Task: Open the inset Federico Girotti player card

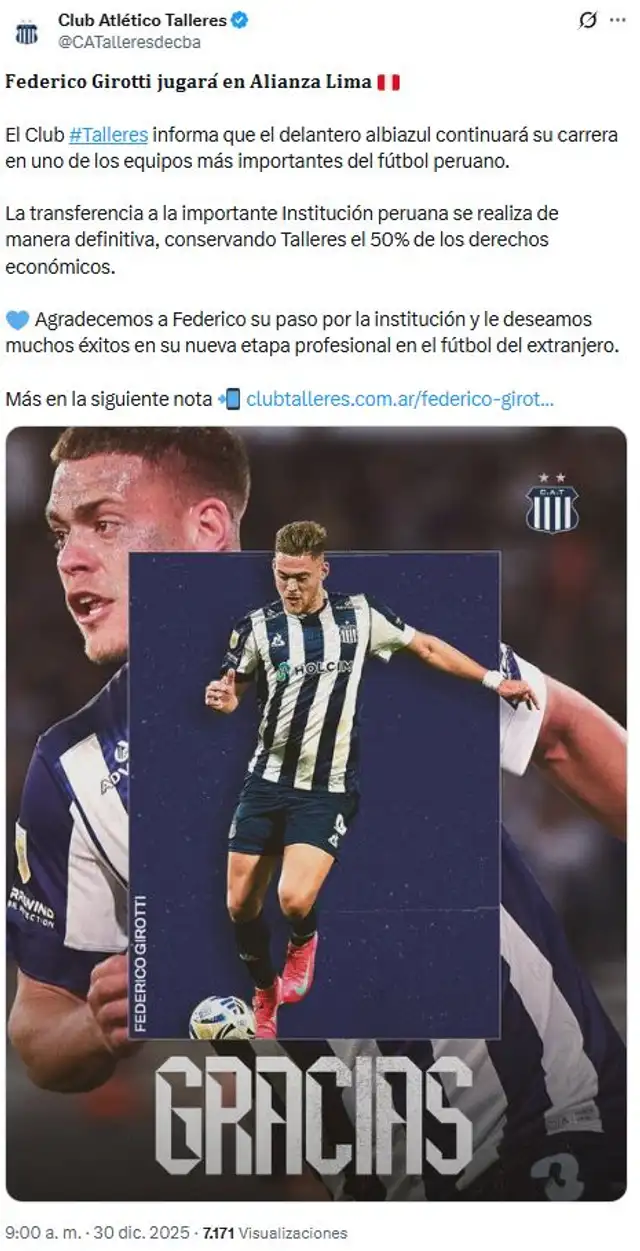Action: point(314,795)
